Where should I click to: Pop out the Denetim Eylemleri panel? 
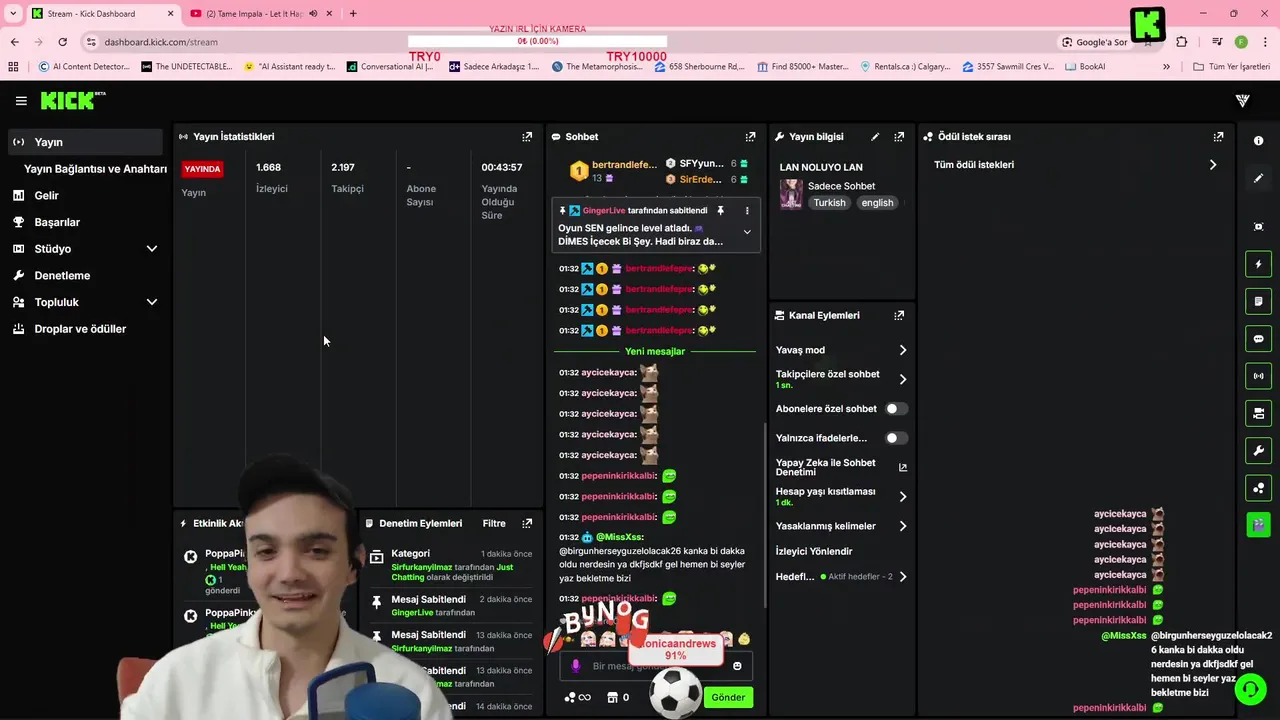click(527, 523)
